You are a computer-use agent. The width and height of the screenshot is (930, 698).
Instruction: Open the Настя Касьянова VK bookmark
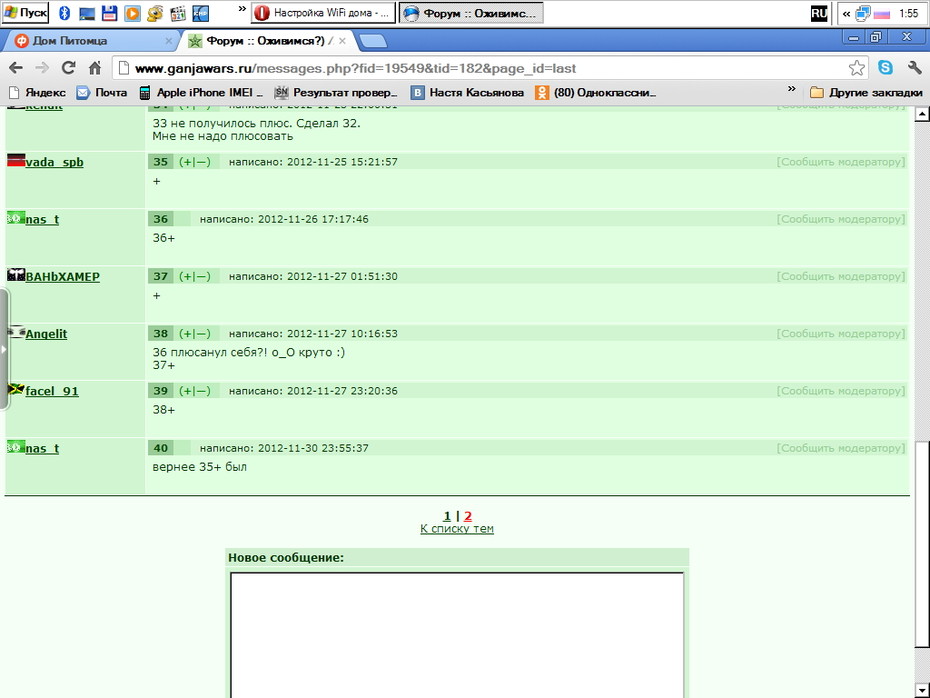coord(468,93)
